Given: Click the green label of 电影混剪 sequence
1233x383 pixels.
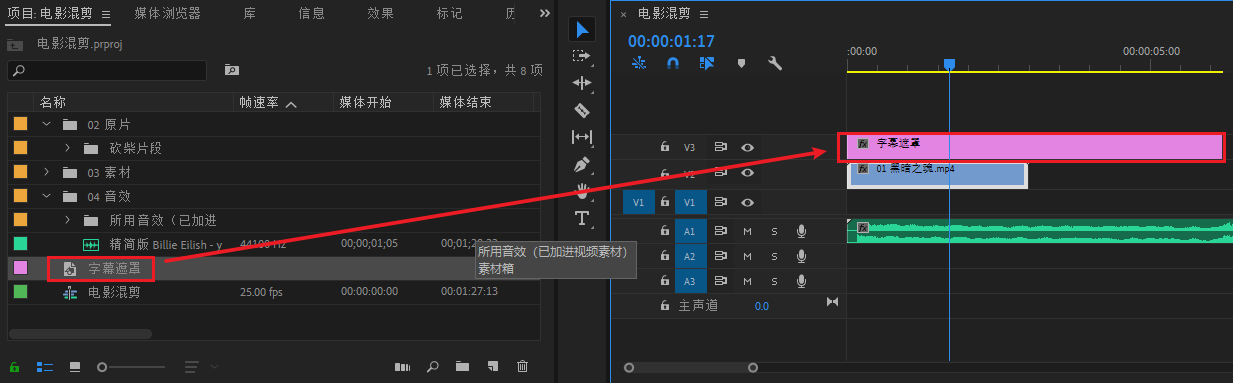Looking at the screenshot, I should coord(20,292).
